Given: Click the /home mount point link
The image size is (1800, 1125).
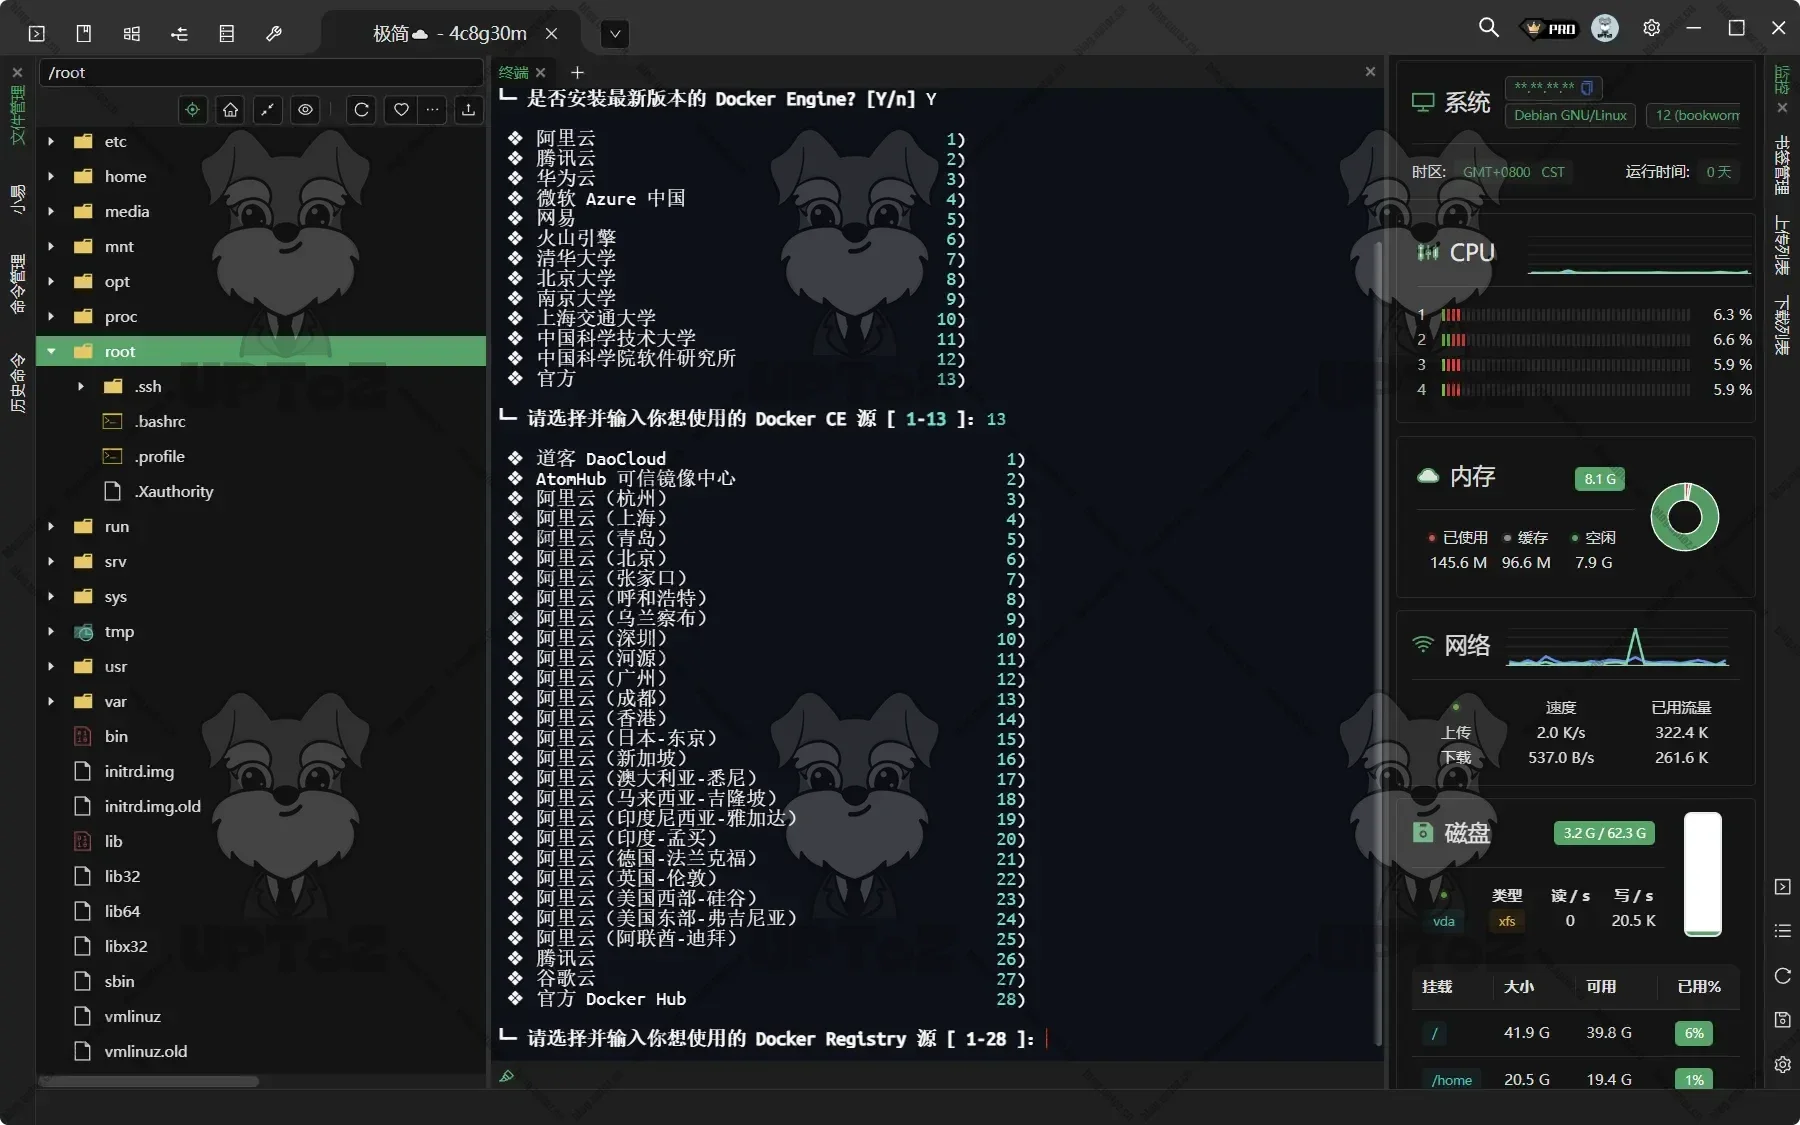Looking at the screenshot, I should pyautogui.click(x=1451, y=1080).
